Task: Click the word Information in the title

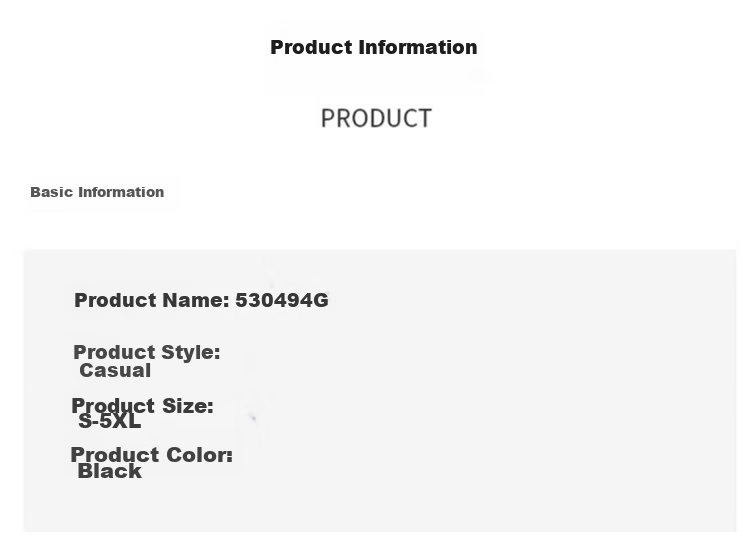Action: [x=418, y=47]
